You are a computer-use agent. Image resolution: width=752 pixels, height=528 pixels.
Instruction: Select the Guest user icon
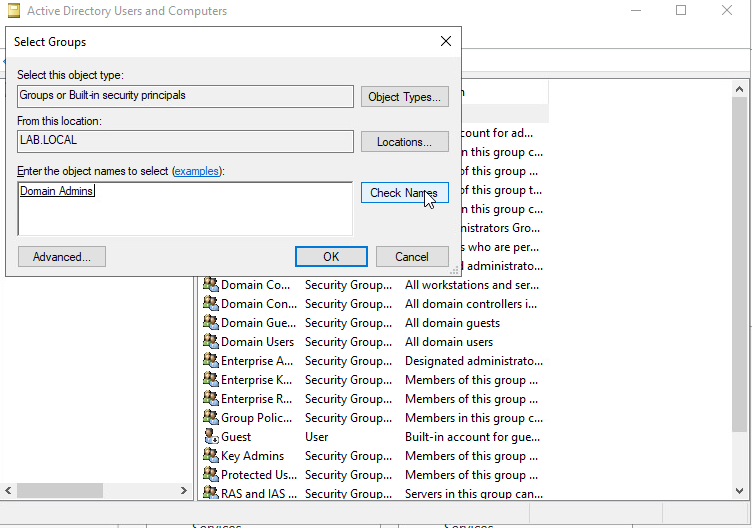coord(211,436)
